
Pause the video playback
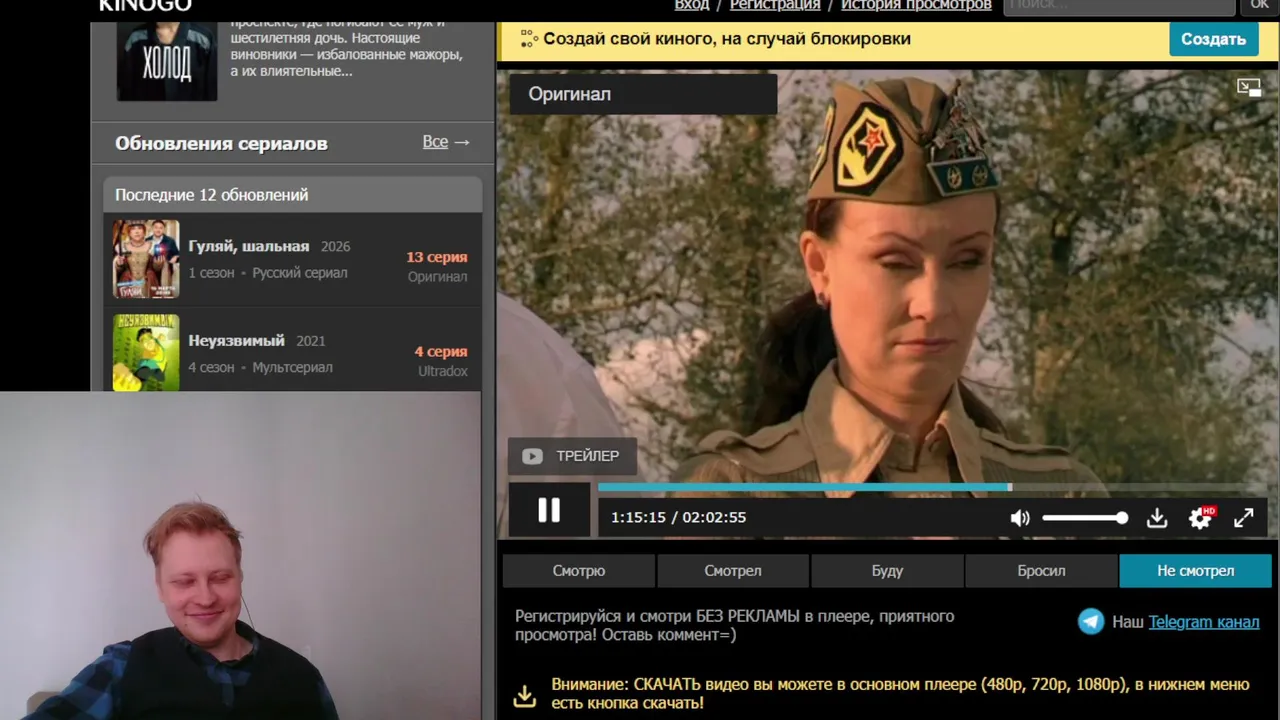click(549, 510)
